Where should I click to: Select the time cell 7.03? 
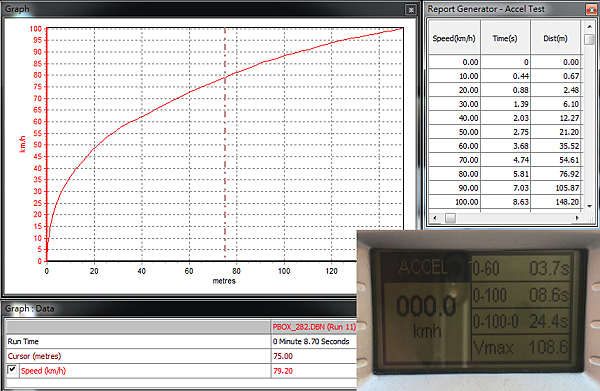(505, 187)
